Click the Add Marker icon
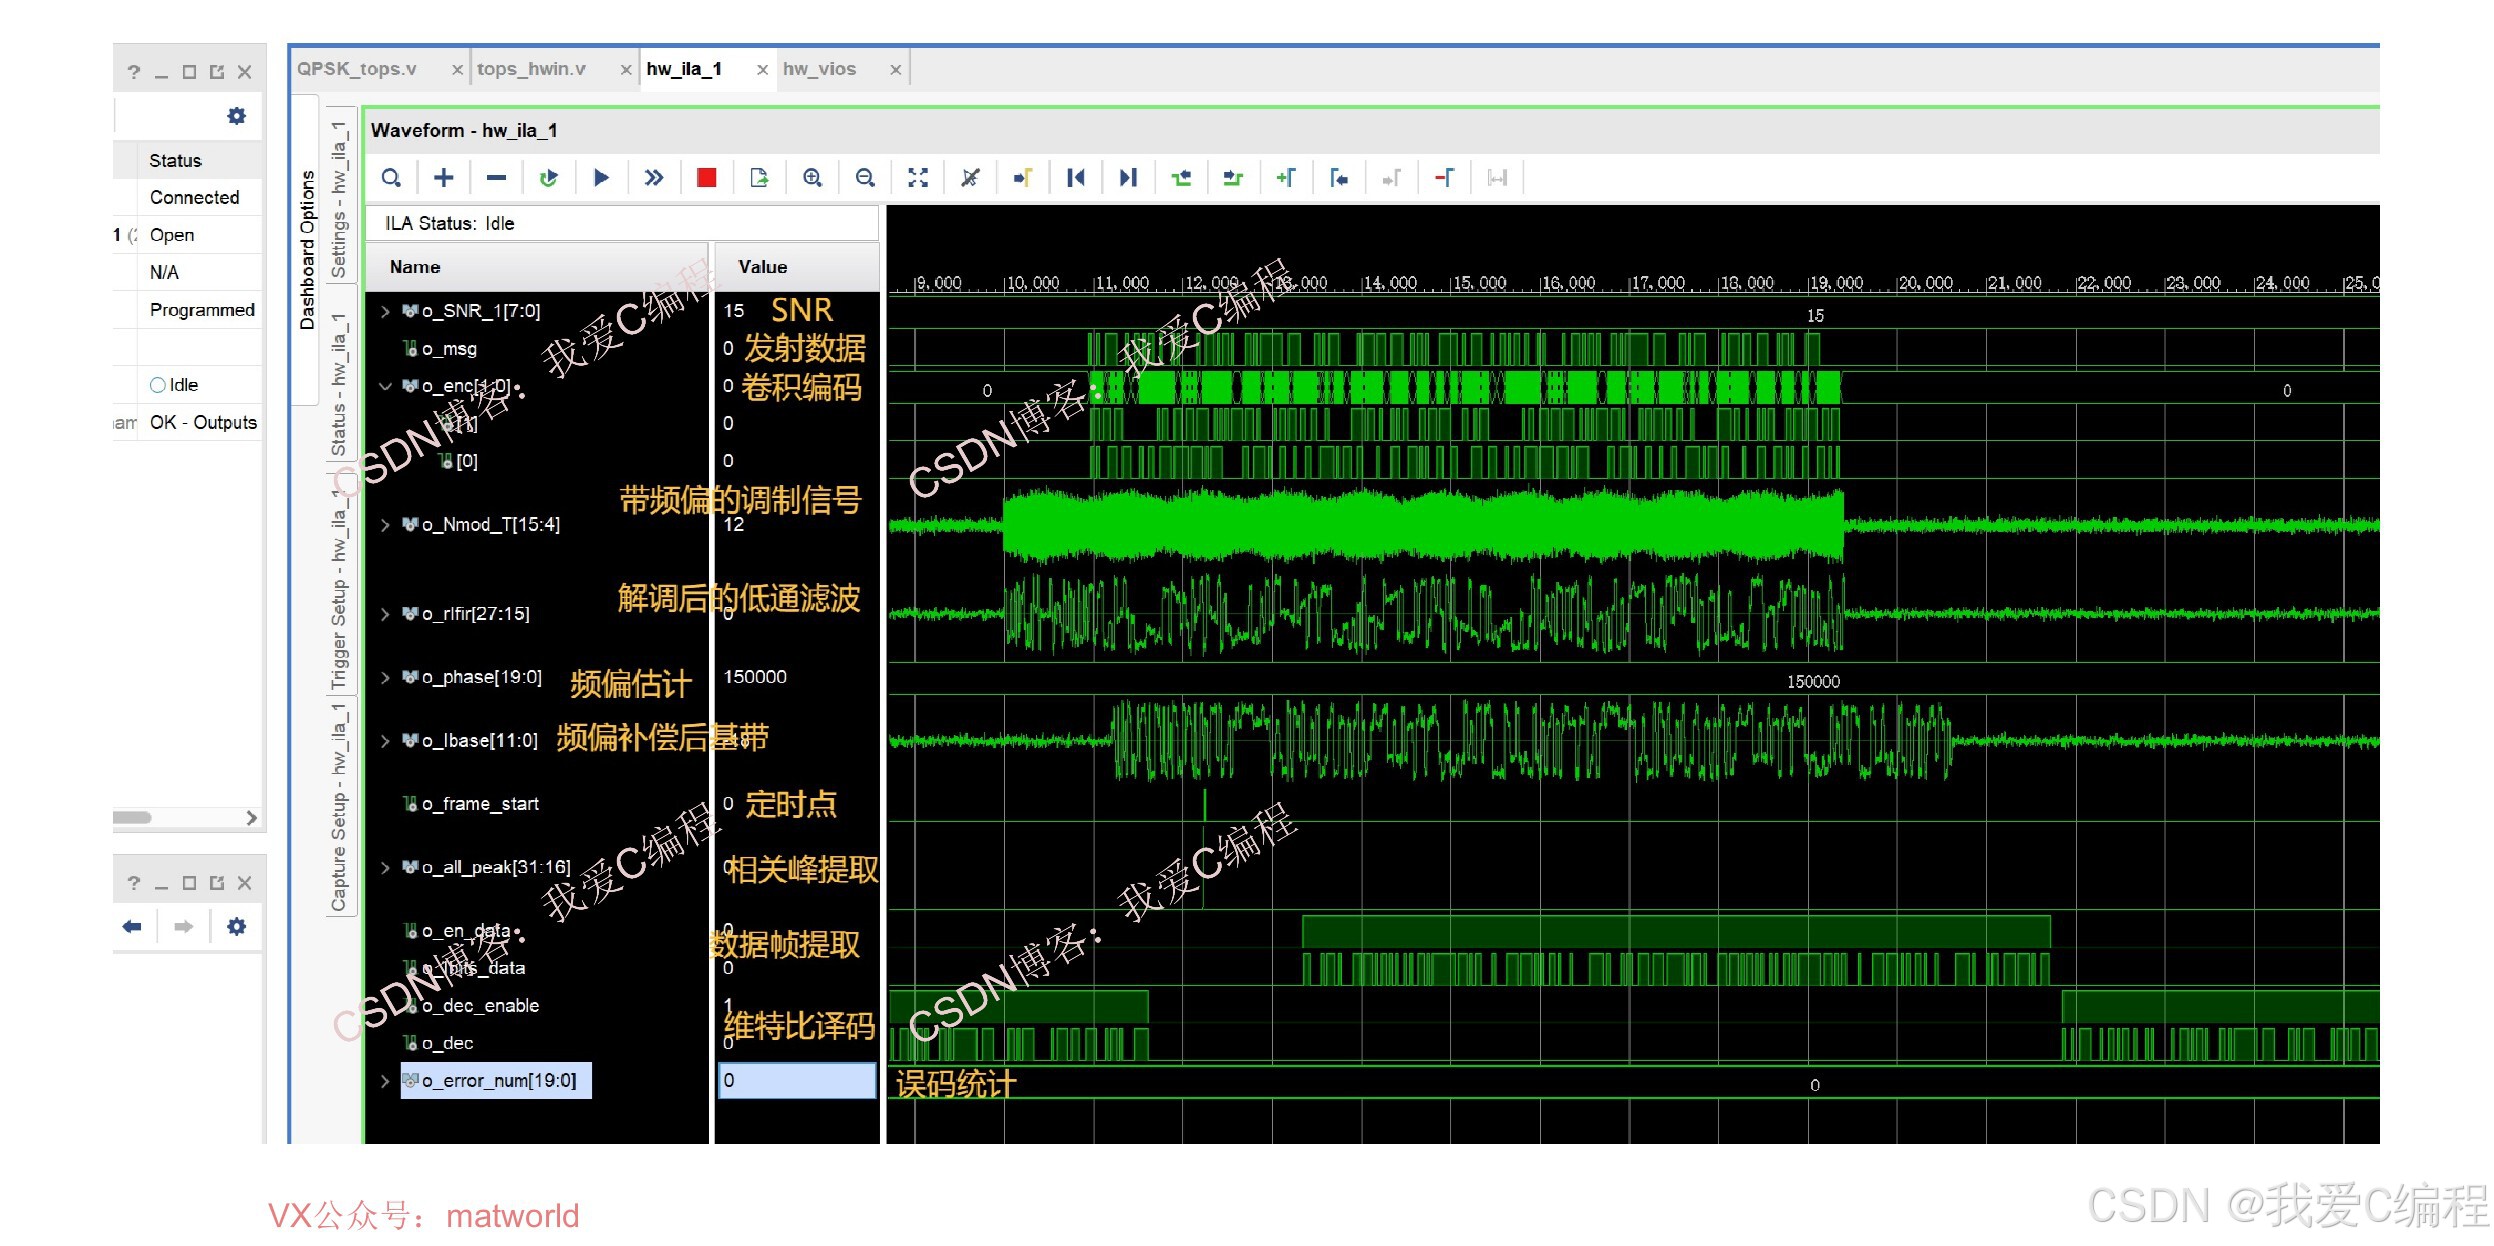 (1286, 178)
